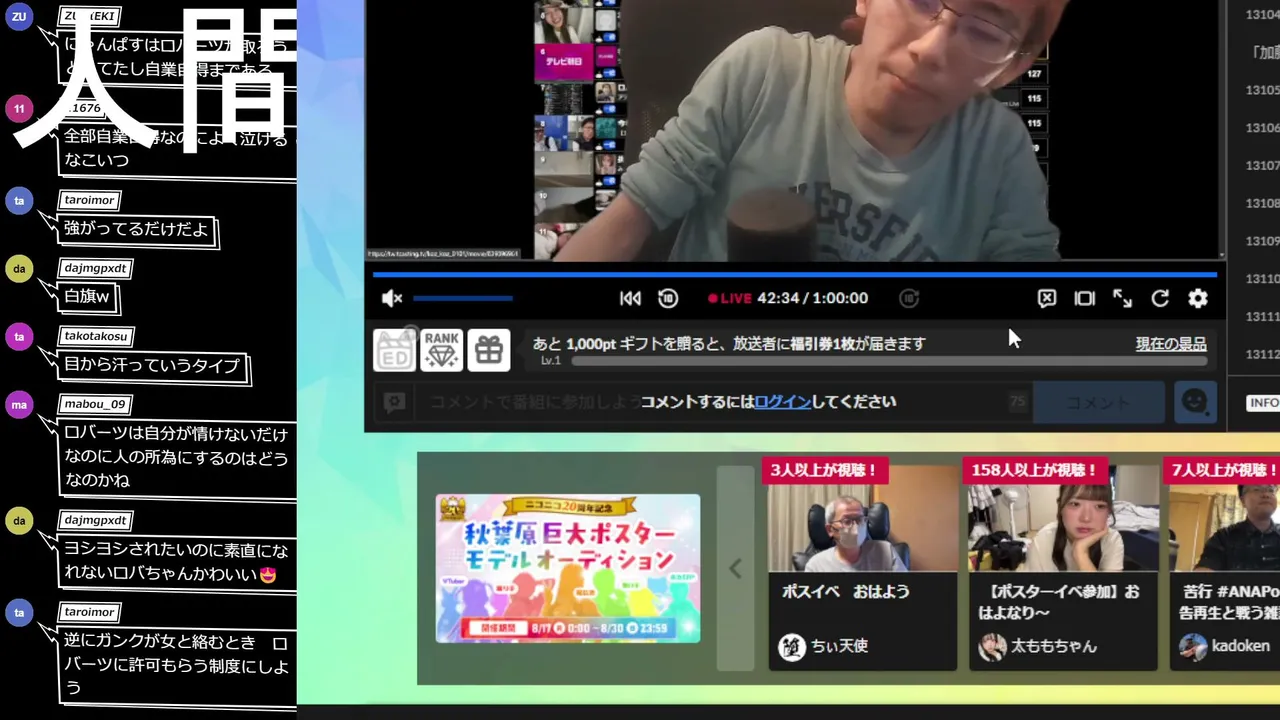Click the gift level progress bar
The width and height of the screenshot is (1280, 720).
889,360
